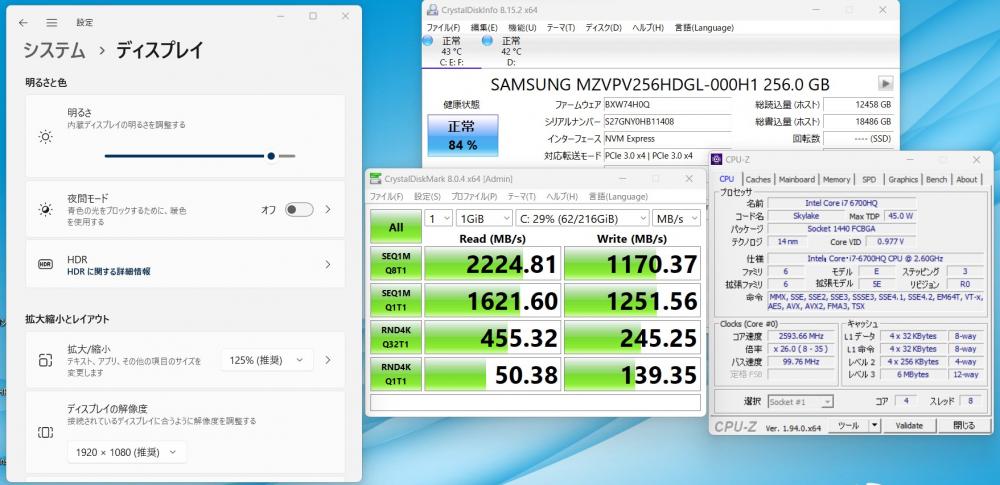Image resolution: width=1000 pixels, height=485 pixels.
Task: Open CrystalDiskInfo 機能(U) menu
Action: (x=522, y=27)
